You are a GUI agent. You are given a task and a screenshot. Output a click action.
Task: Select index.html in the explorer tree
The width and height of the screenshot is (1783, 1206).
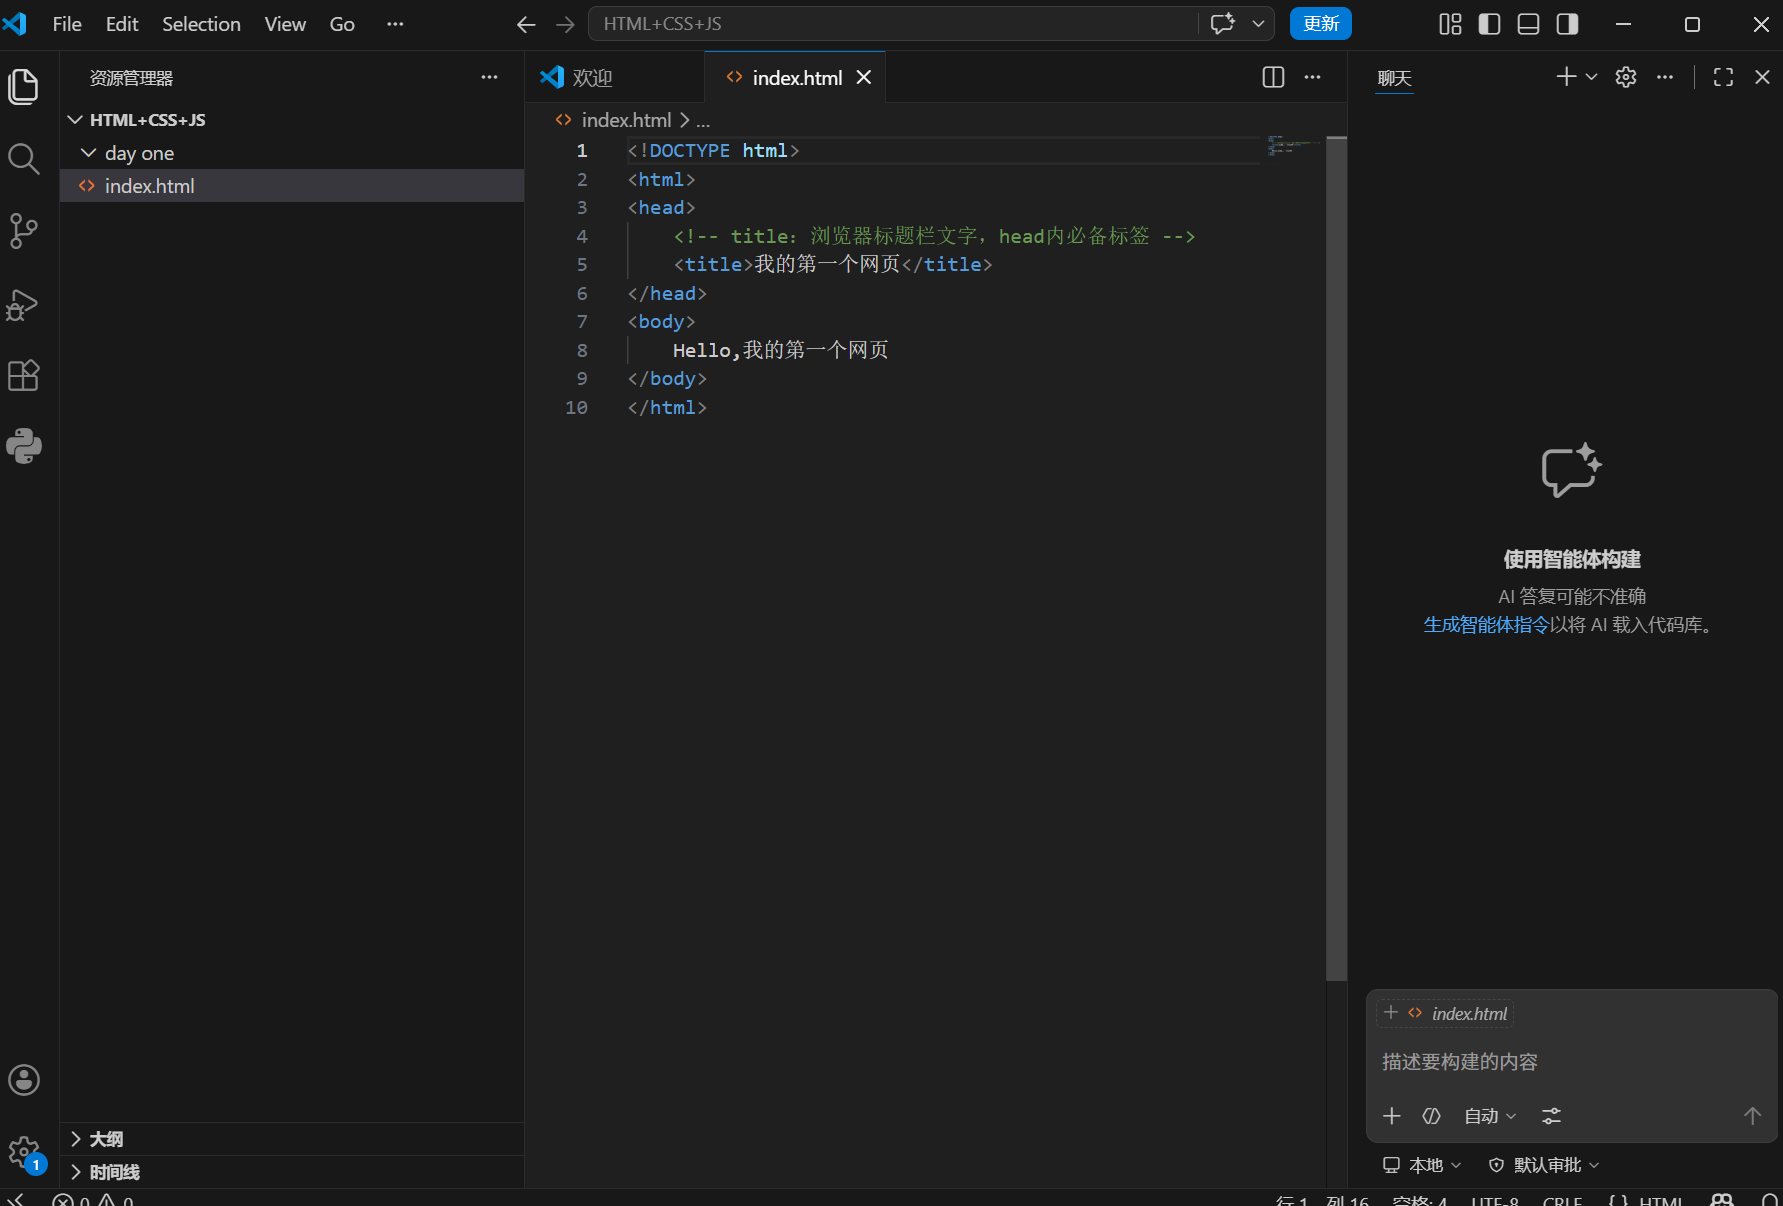[292, 186]
